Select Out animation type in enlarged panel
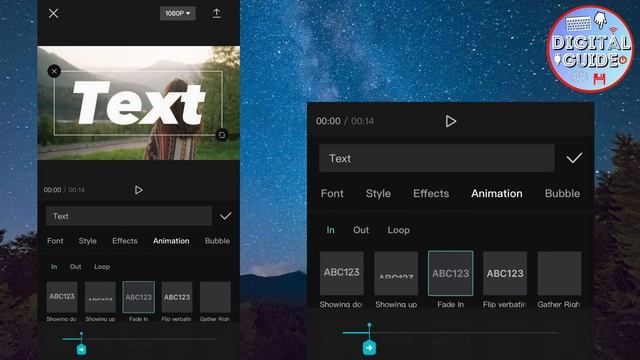The image size is (640, 360). pos(361,230)
